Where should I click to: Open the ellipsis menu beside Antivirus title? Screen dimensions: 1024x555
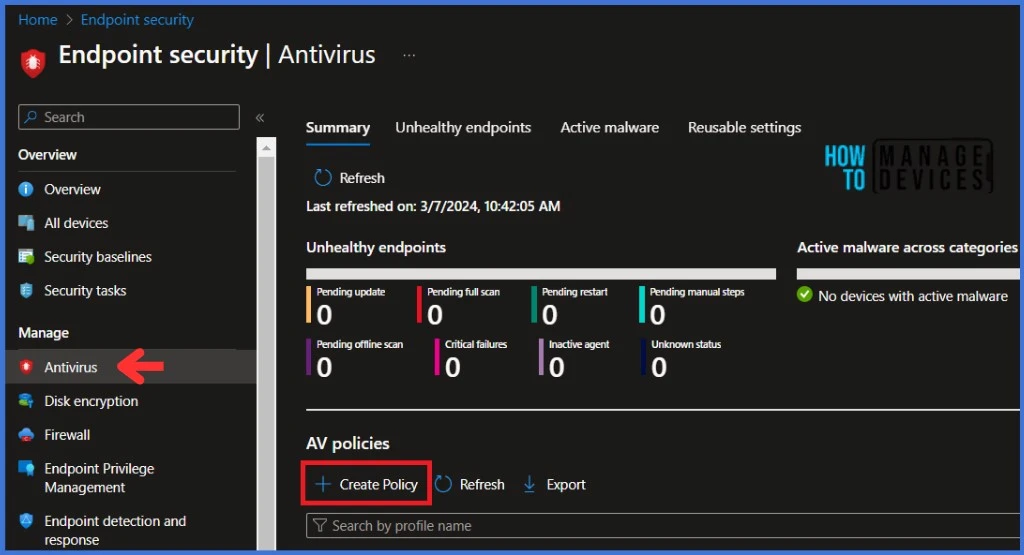pos(409,56)
